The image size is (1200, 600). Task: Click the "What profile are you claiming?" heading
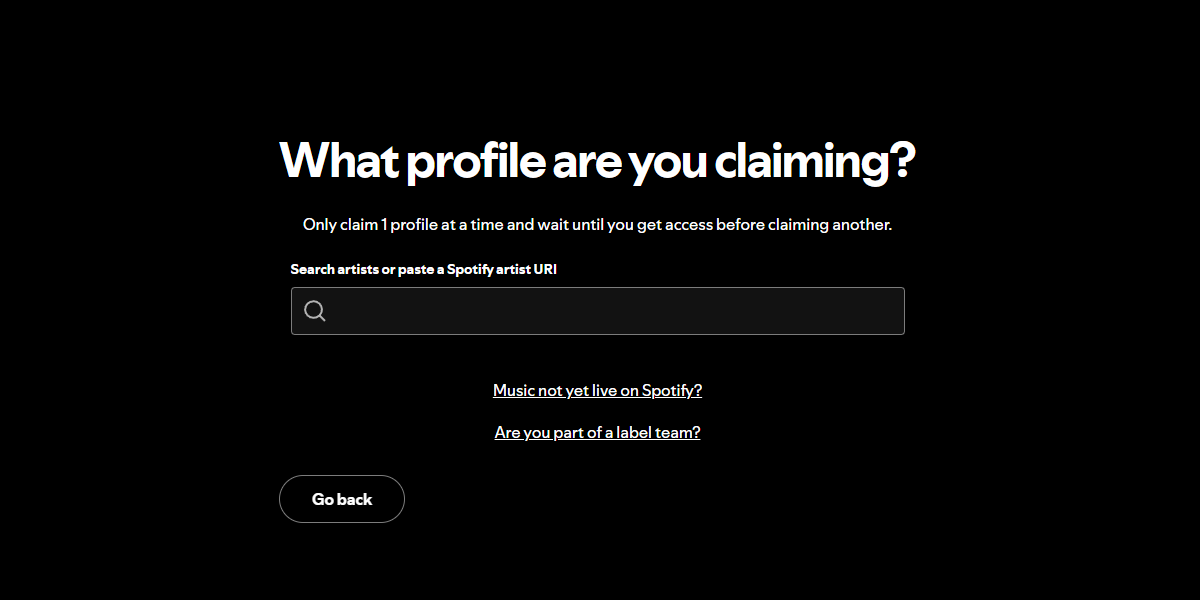pyautogui.click(x=597, y=161)
